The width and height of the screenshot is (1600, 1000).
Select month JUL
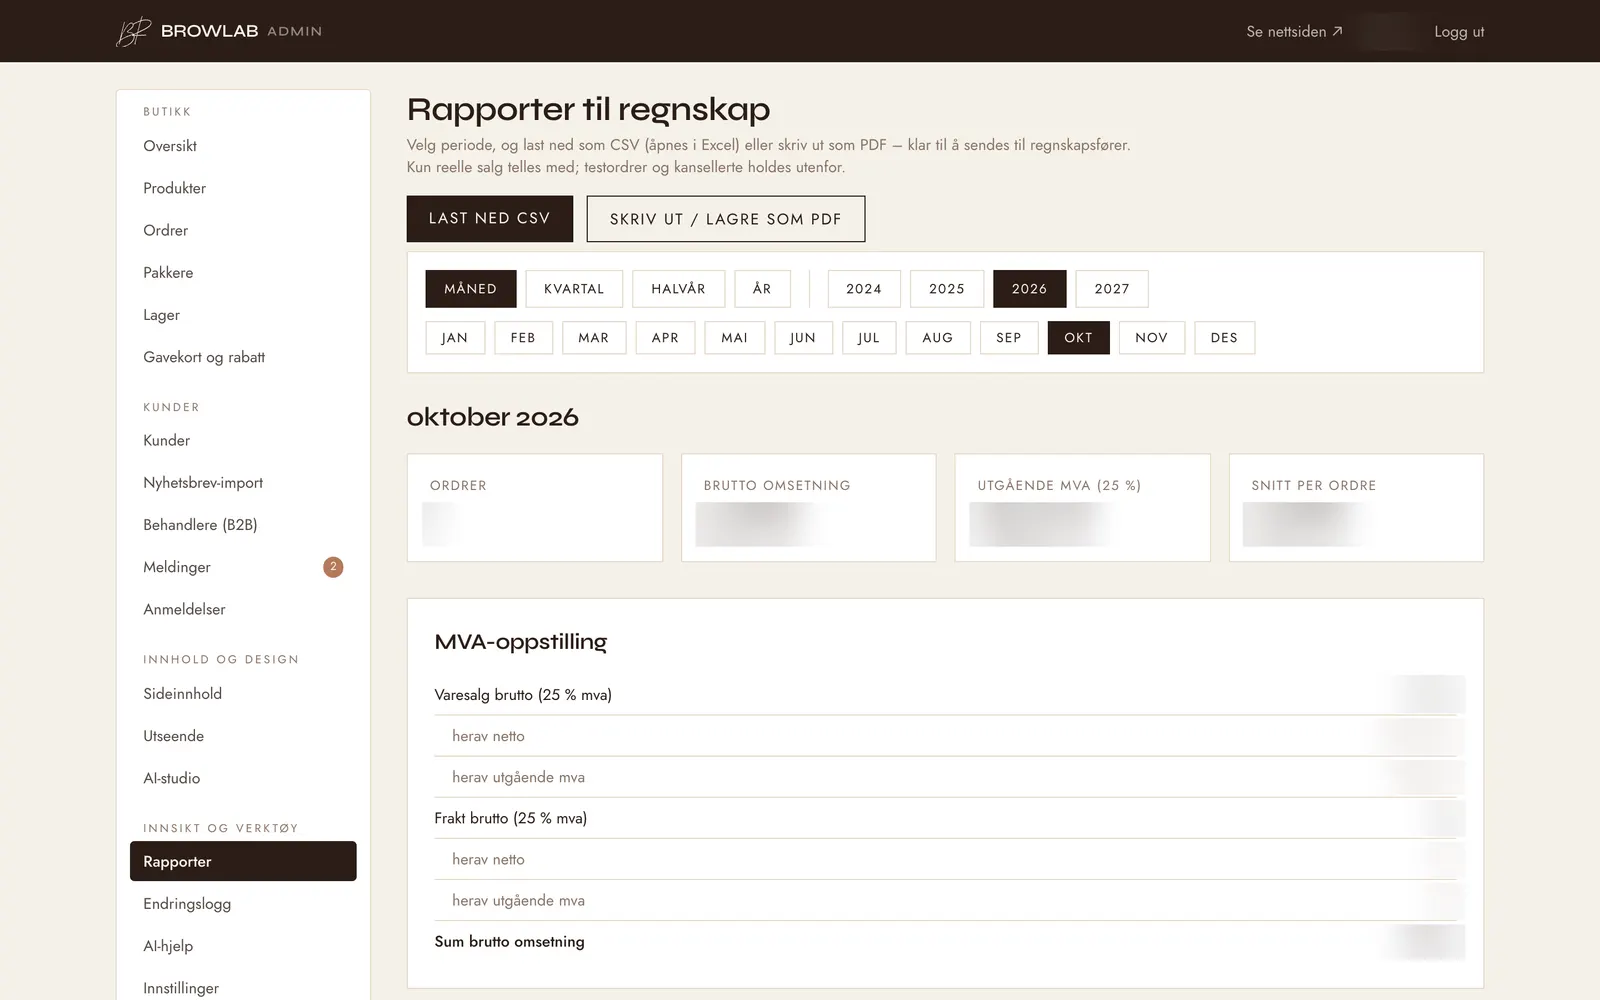click(x=869, y=338)
